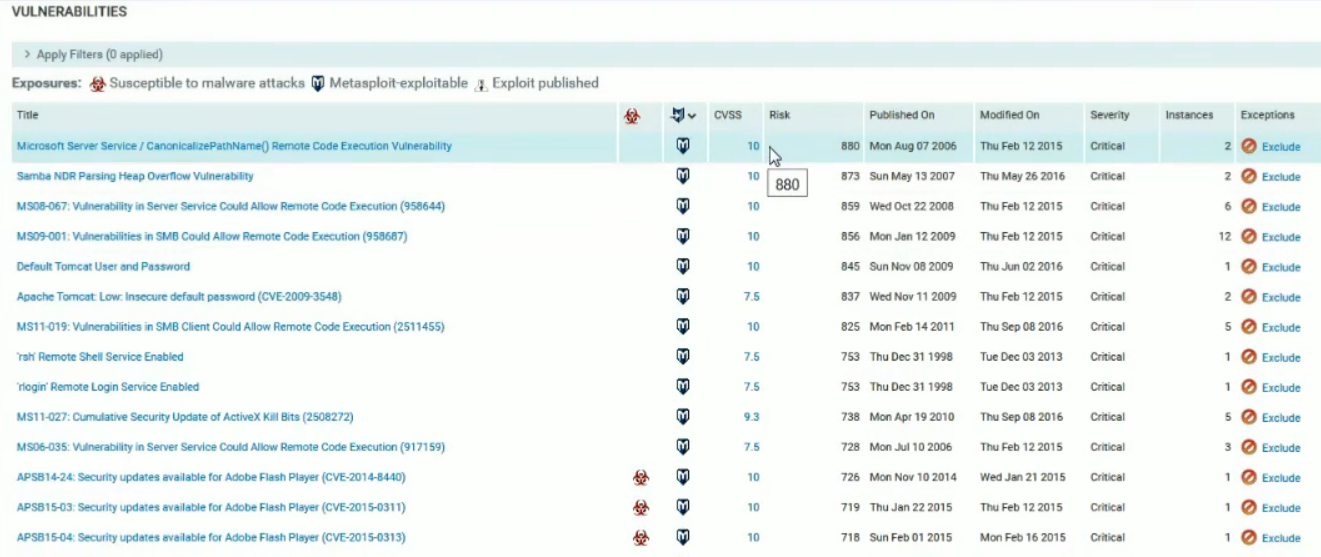Image resolution: width=1321 pixels, height=557 pixels.
Task: Open Samba NDR Parsing Heap Overflow link
Action: (135, 176)
